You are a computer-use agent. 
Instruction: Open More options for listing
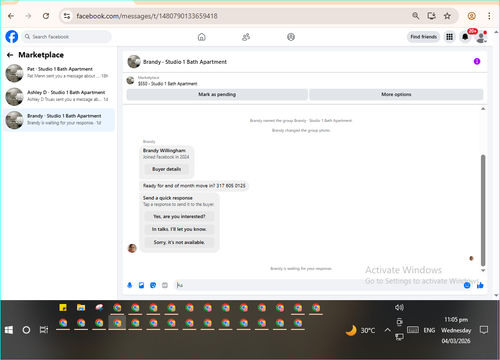tap(396, 94)
